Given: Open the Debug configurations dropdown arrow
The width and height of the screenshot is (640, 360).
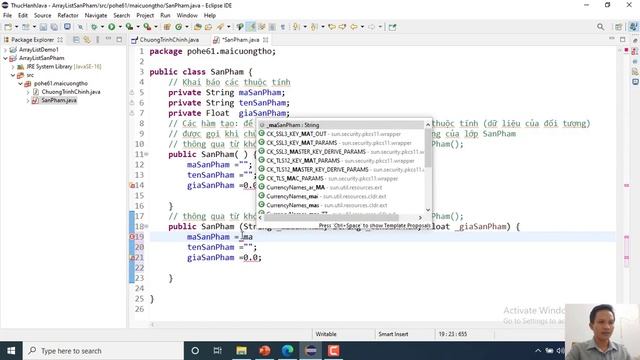Looking at the screenshot, I should point(102,27).
